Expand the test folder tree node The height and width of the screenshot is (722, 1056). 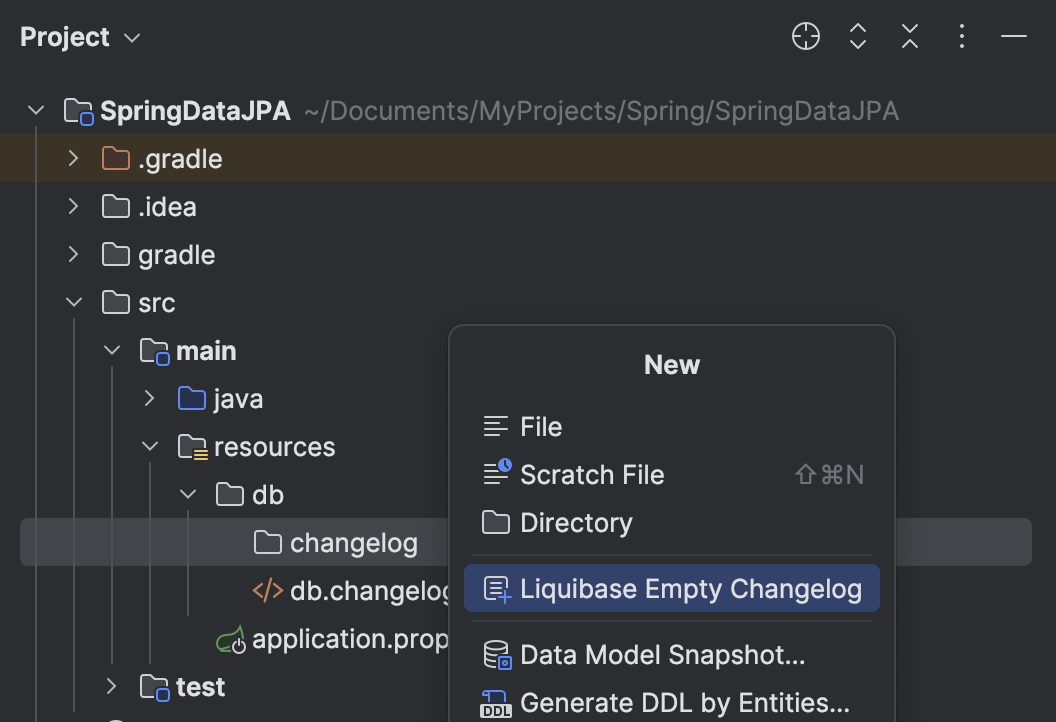[110, 687]
